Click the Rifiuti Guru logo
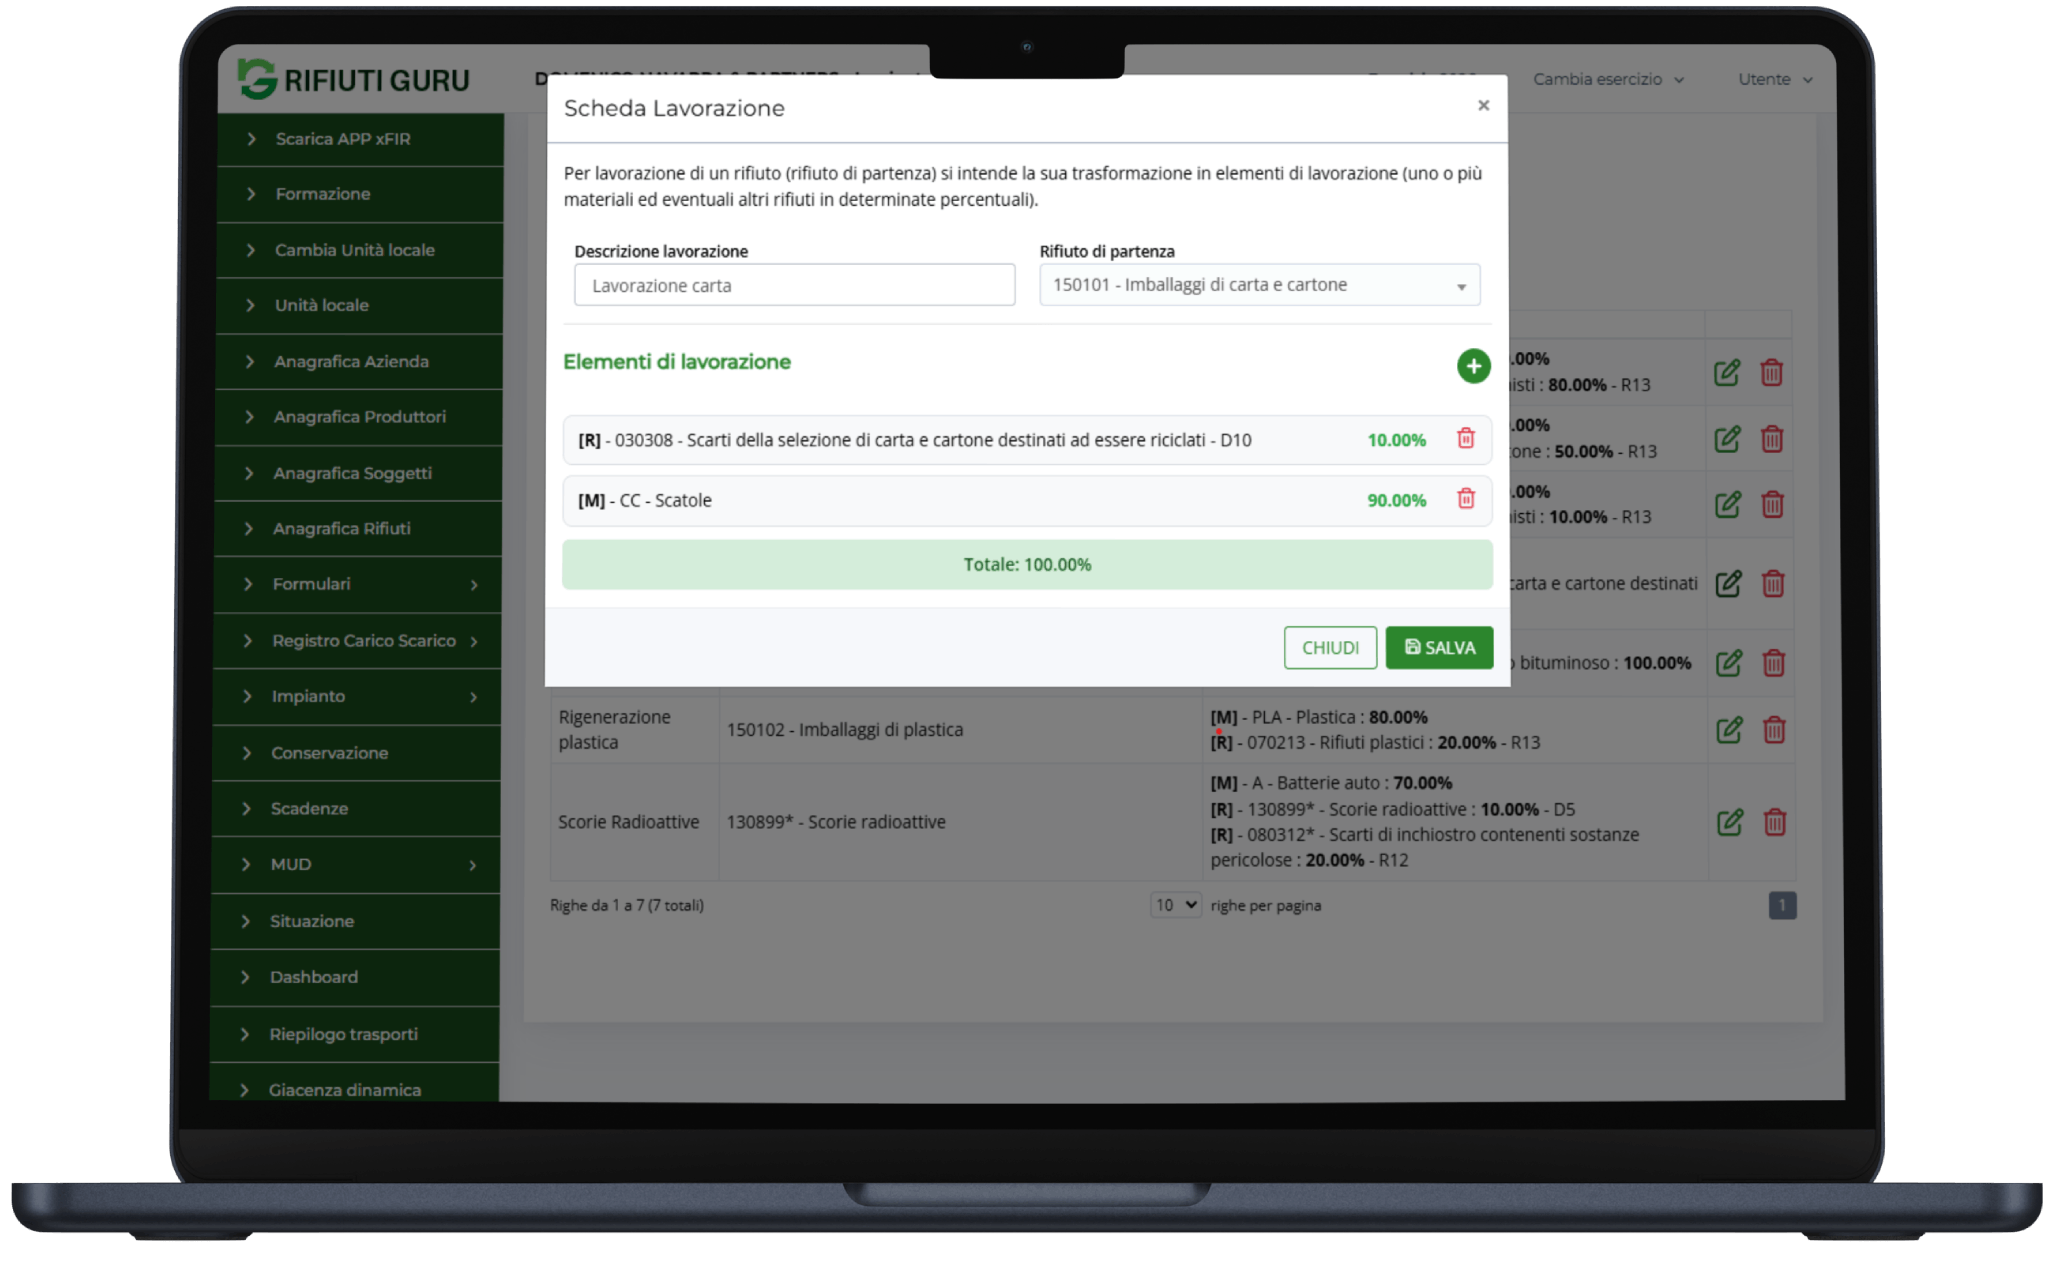Image resolution: width=2048 pixels, height=1266 pixels. tap(352, 79)
